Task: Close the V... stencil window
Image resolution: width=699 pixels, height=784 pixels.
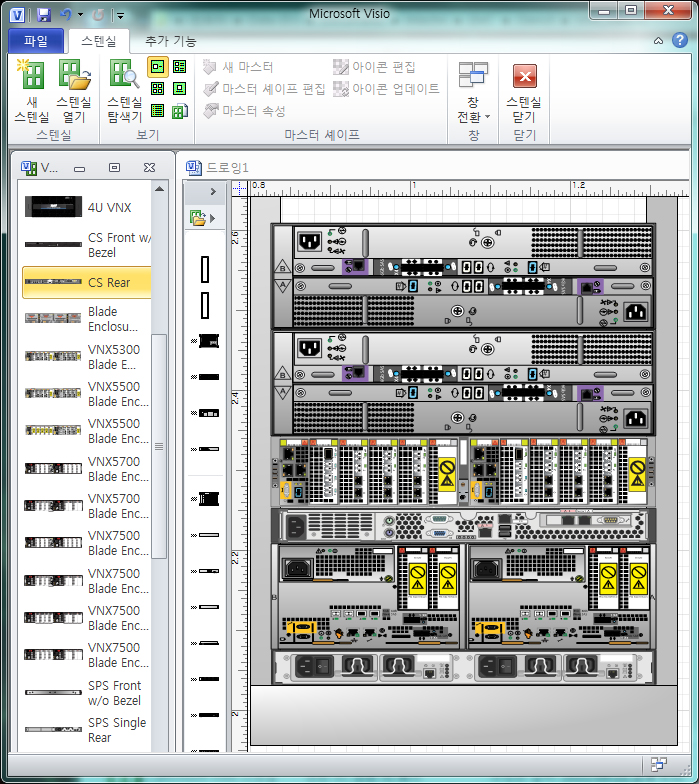Action: [x=149, y=168]
